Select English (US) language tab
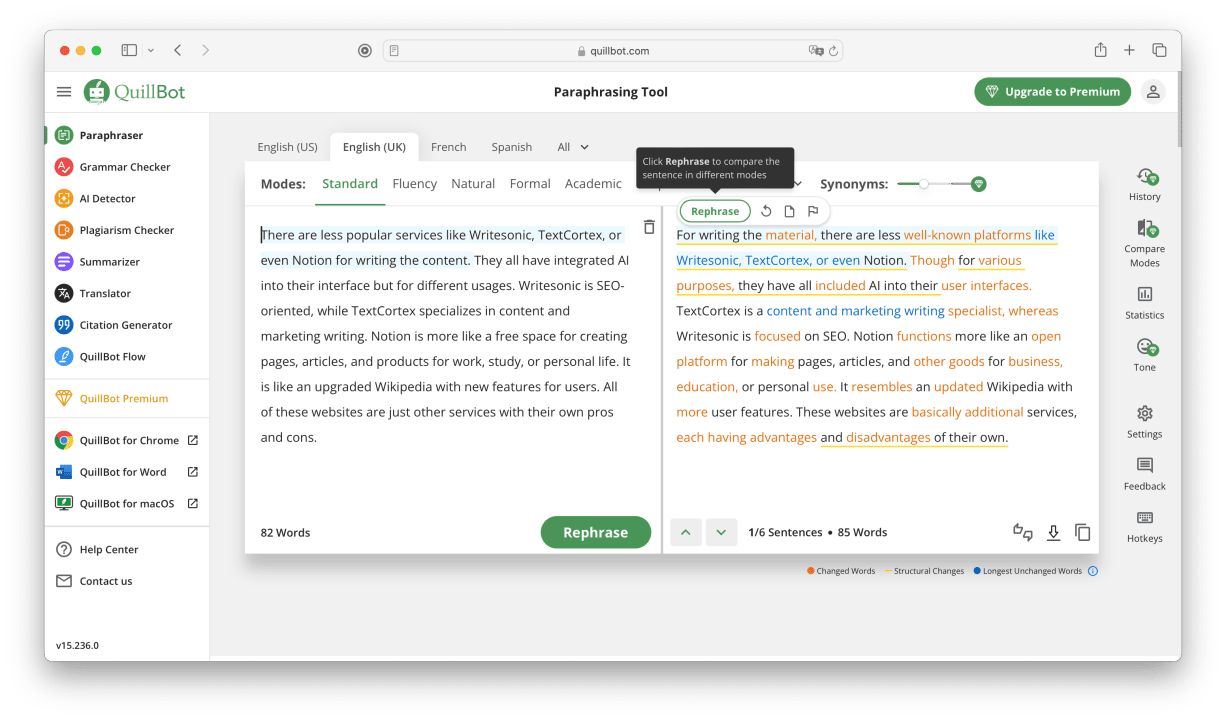The width and height of the screenshot is (1226, 720). (x=287, y=147)
